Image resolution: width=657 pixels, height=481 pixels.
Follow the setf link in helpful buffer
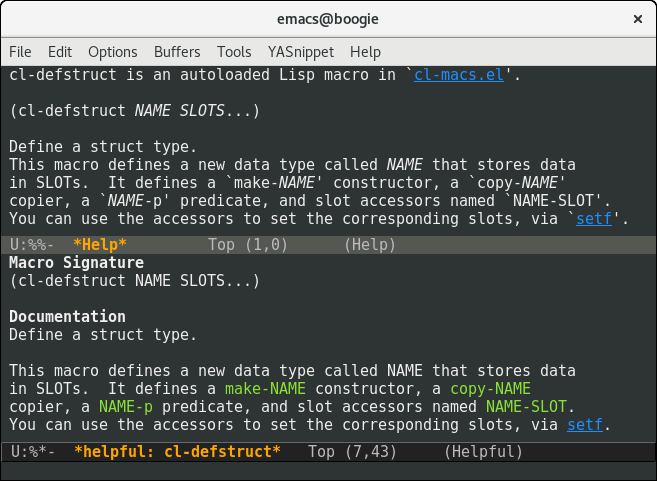tap(585, 425)
